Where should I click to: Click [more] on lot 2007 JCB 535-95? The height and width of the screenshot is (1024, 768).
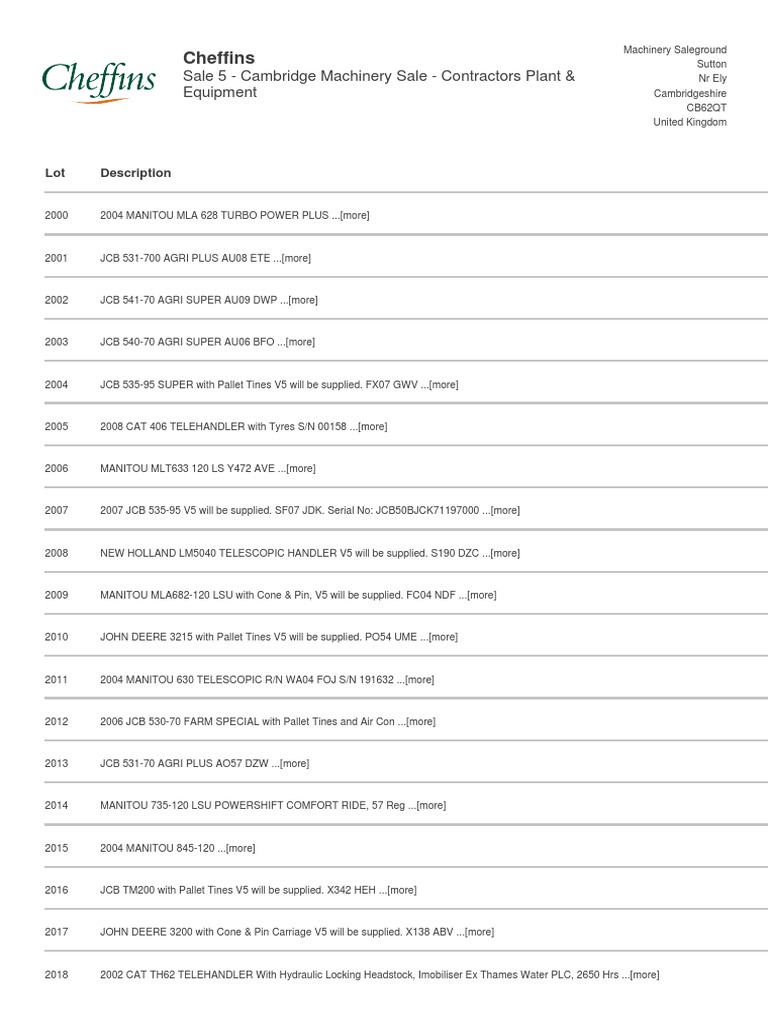(x=505, y=511)
